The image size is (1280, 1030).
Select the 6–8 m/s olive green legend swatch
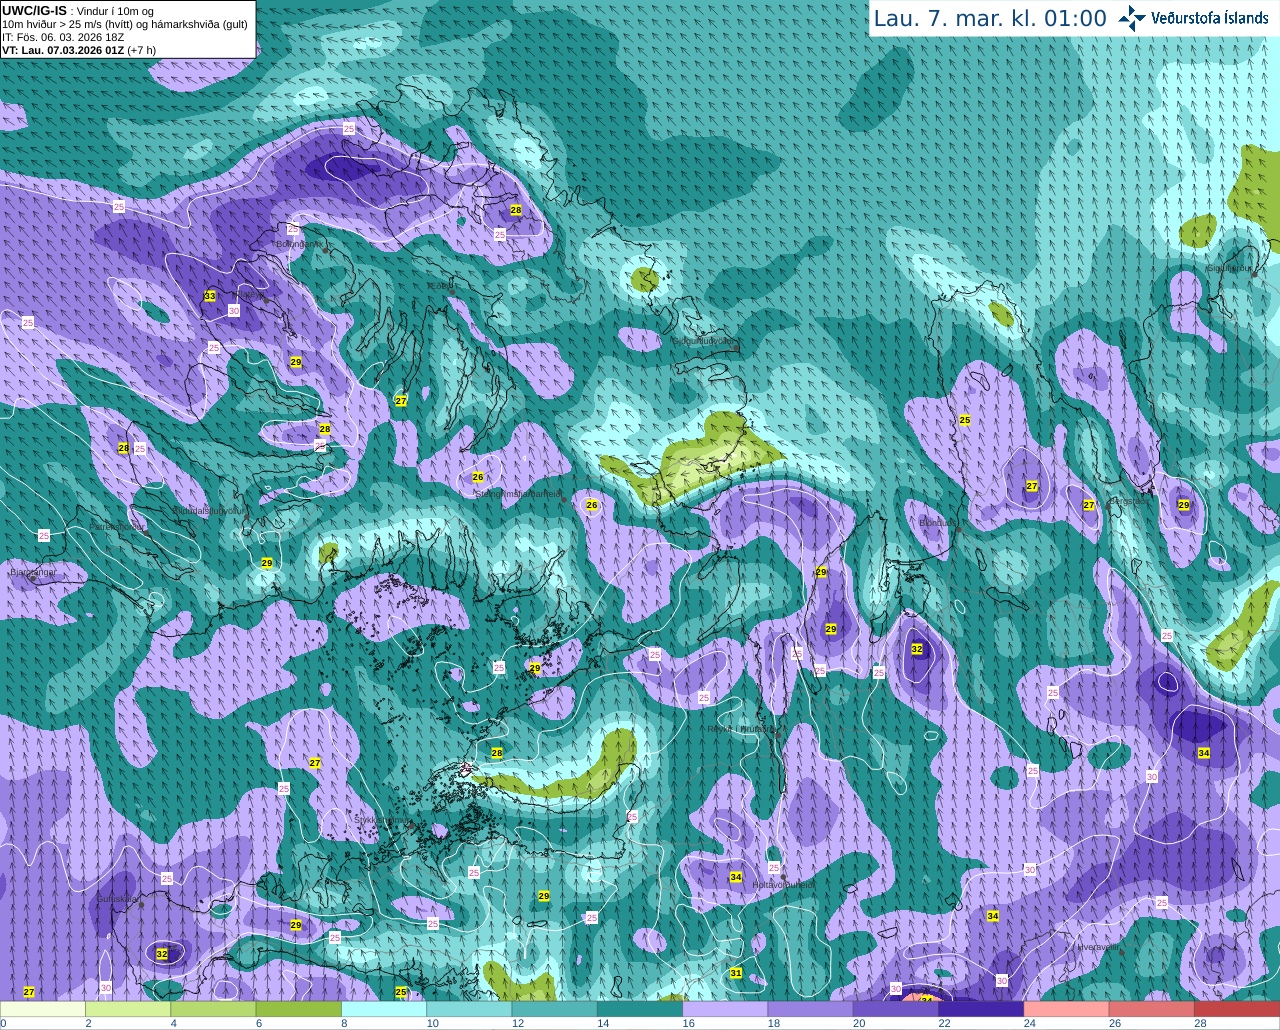(x=299, y=1009)
